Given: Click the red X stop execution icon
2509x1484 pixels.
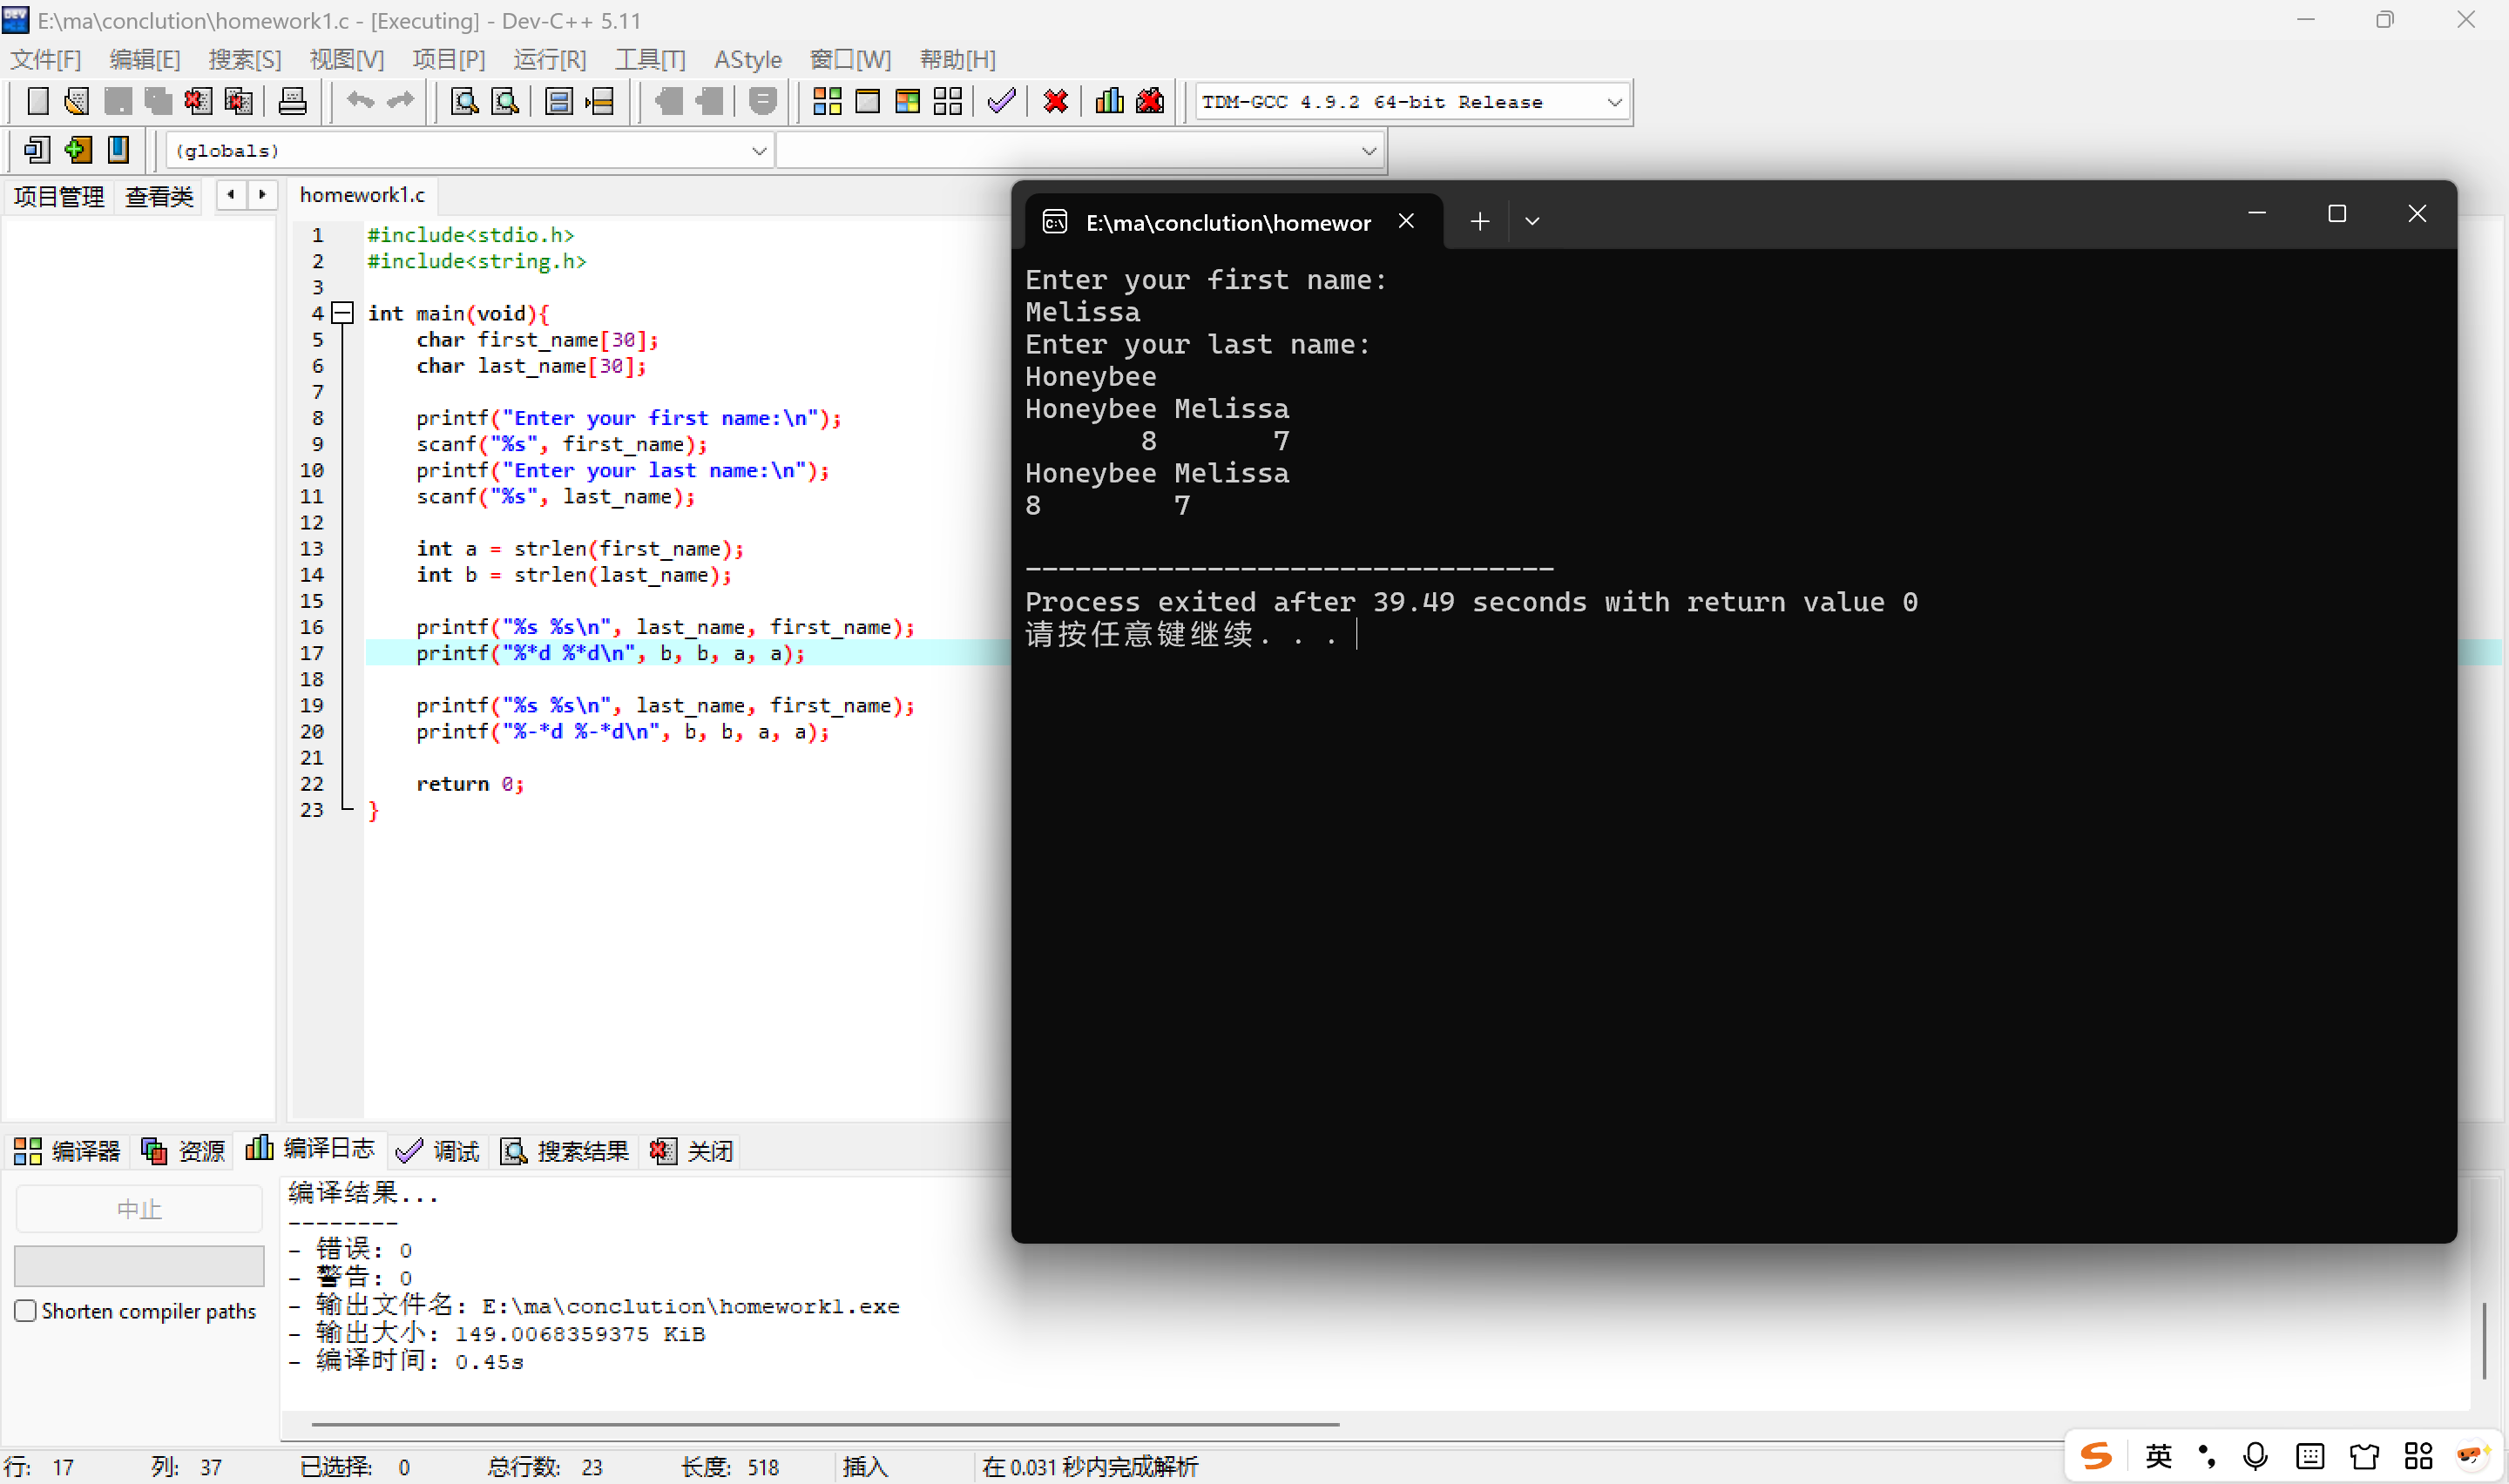Looking at the screenshot, I should [1055, 101].
